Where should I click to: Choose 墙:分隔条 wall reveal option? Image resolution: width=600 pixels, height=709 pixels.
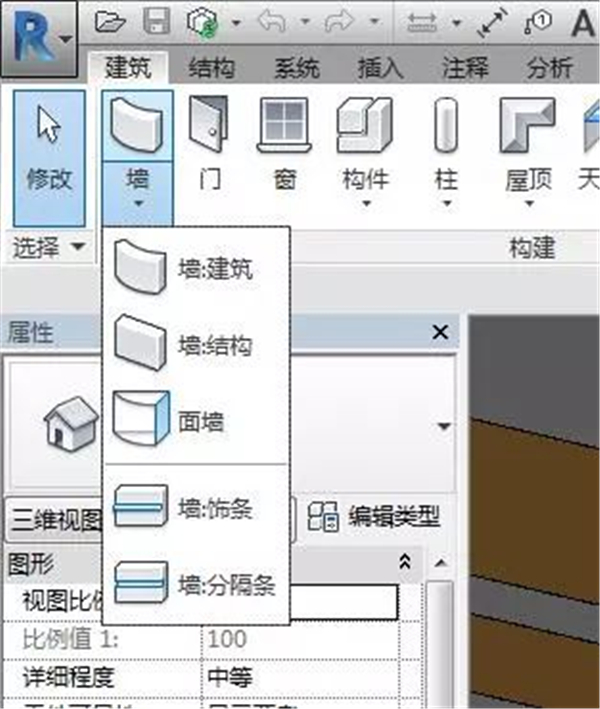coord(196,584)
